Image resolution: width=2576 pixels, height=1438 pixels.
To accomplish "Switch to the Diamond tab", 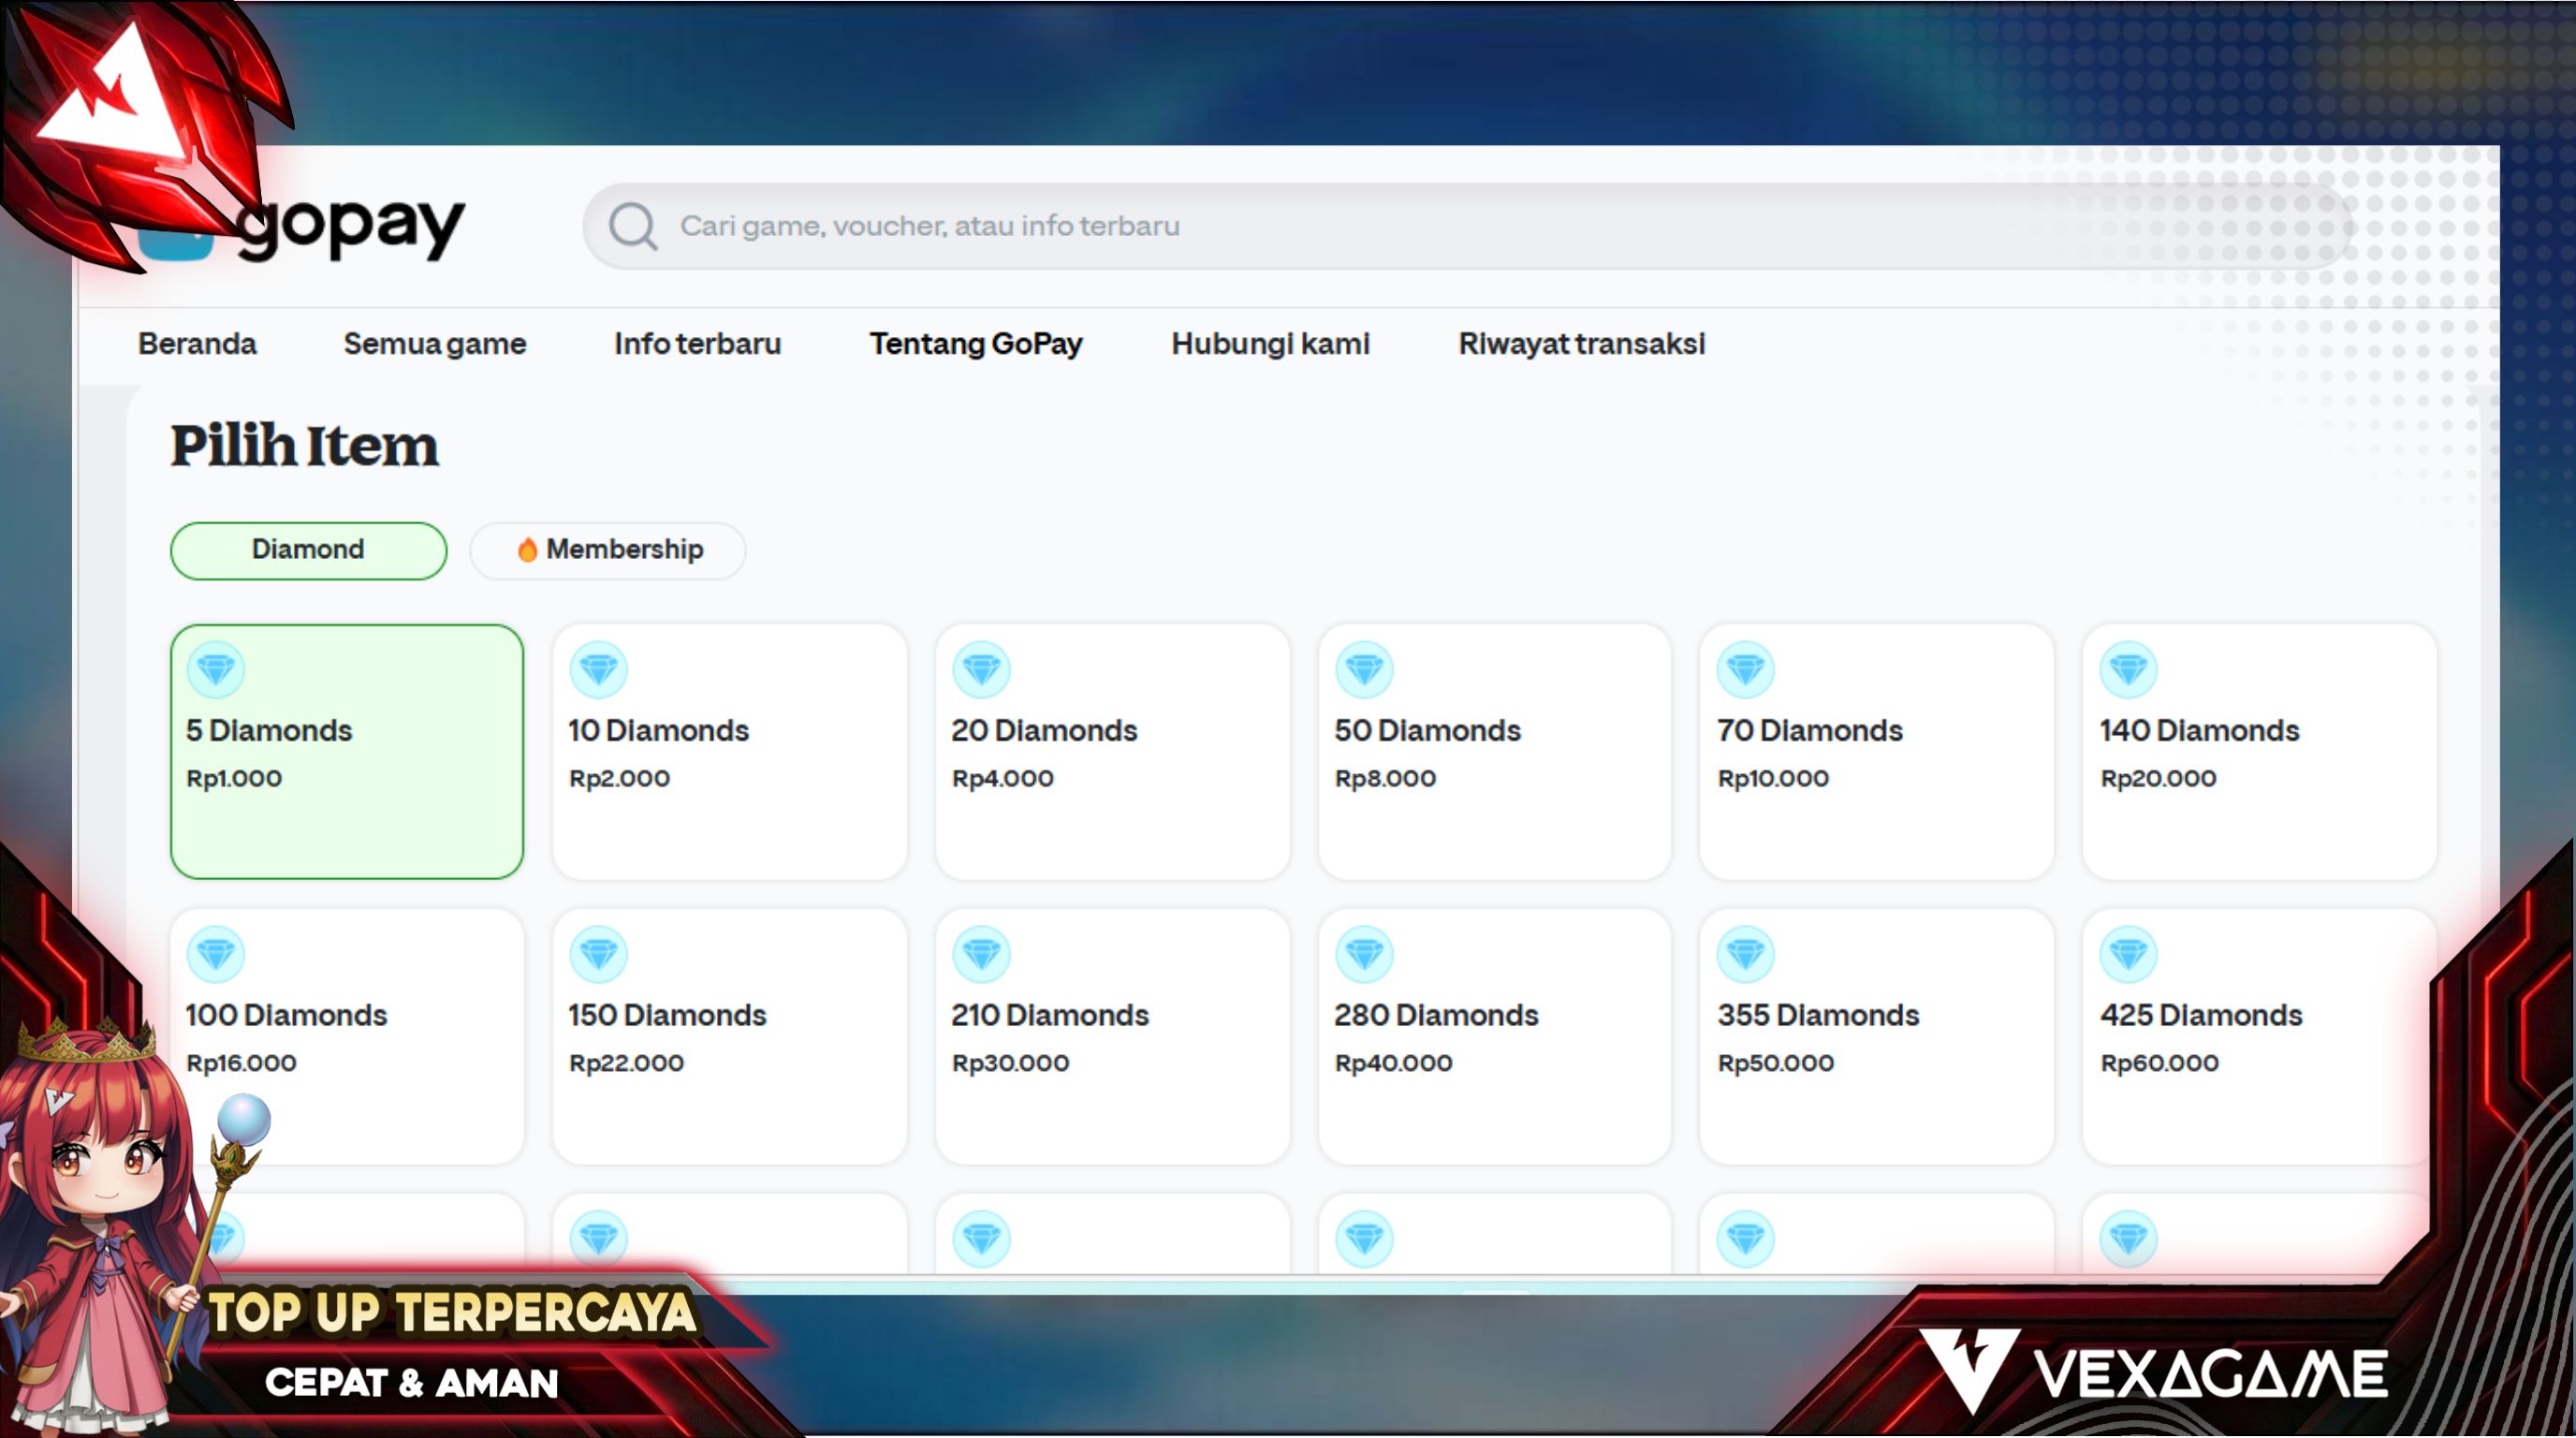I will [308, 550].
